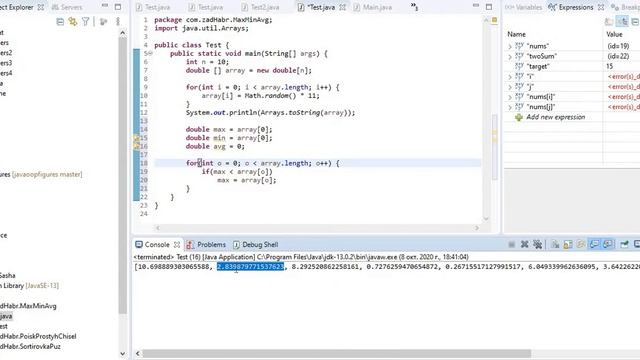Click the console horizontal scrollbar
Image resolution: width=640 pixels, height=360 pixels.
coord(336,353)
